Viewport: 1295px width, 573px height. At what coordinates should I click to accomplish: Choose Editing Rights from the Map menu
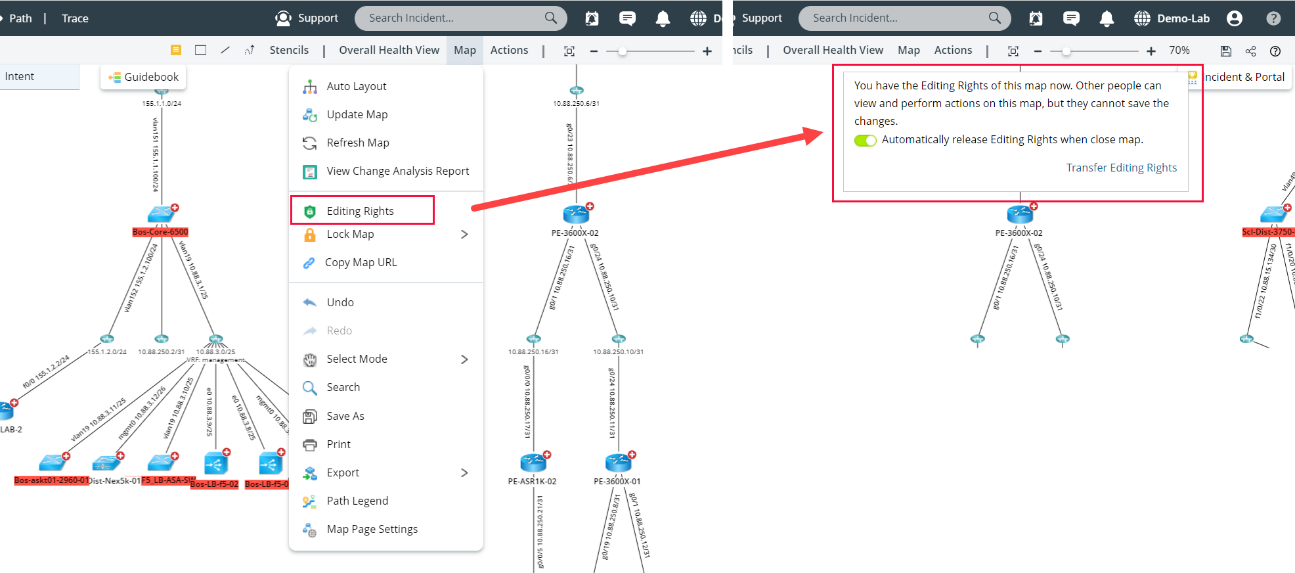pos(361,211)
